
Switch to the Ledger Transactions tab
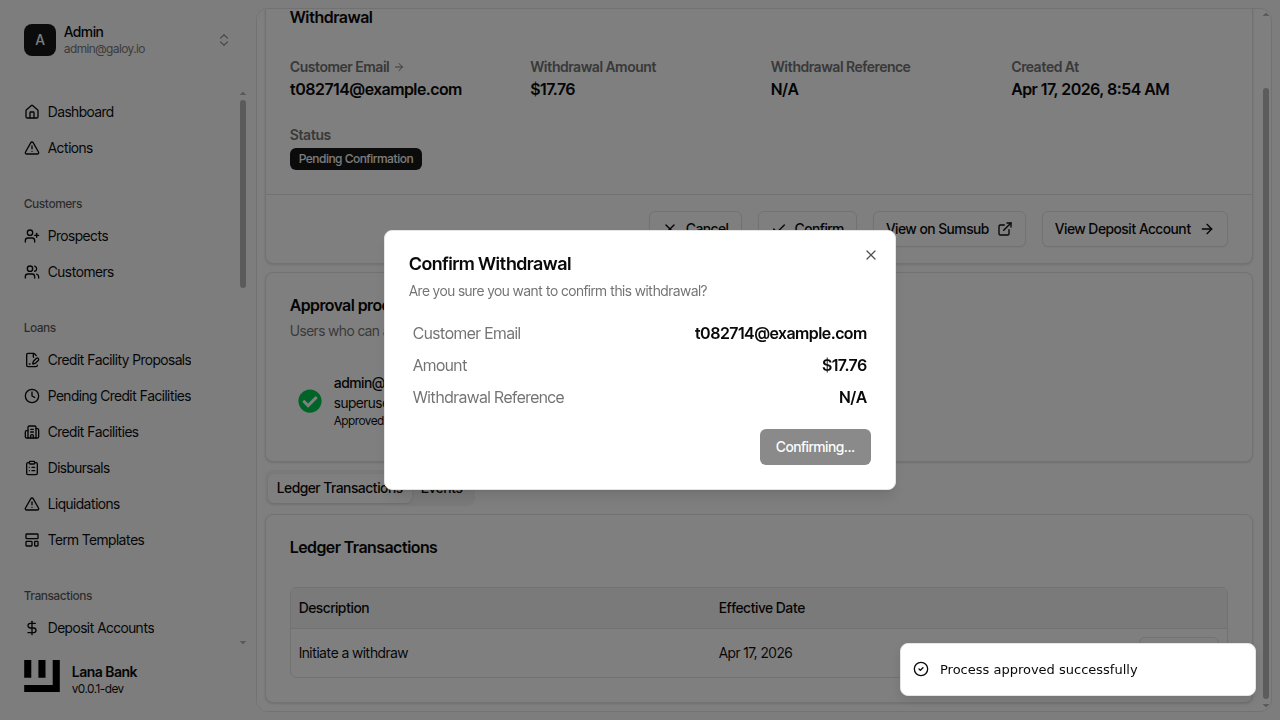point(338,488)
